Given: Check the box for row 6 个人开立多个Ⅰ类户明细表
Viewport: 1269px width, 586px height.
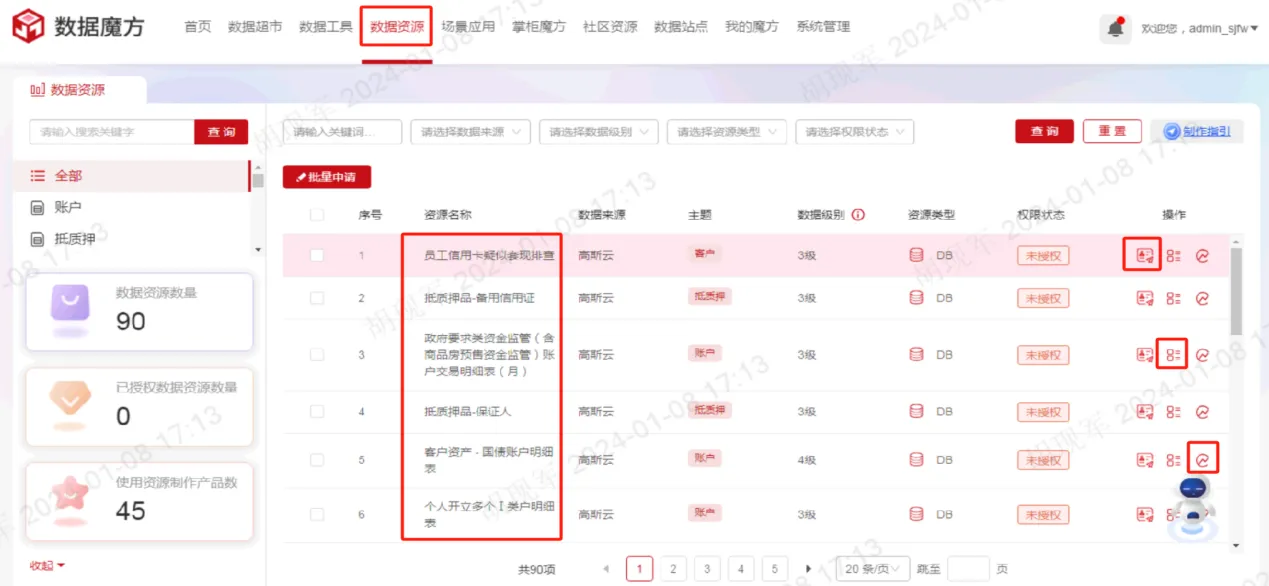Looking at the screenshot, I should 317,514.
